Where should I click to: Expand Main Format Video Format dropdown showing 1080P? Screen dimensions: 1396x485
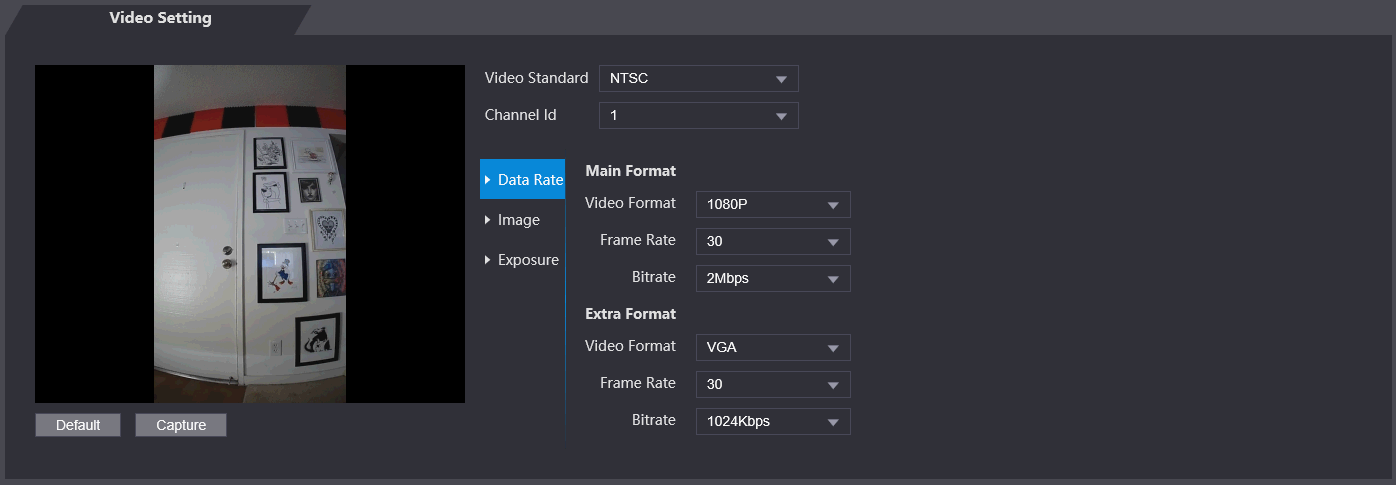[772, 205]
